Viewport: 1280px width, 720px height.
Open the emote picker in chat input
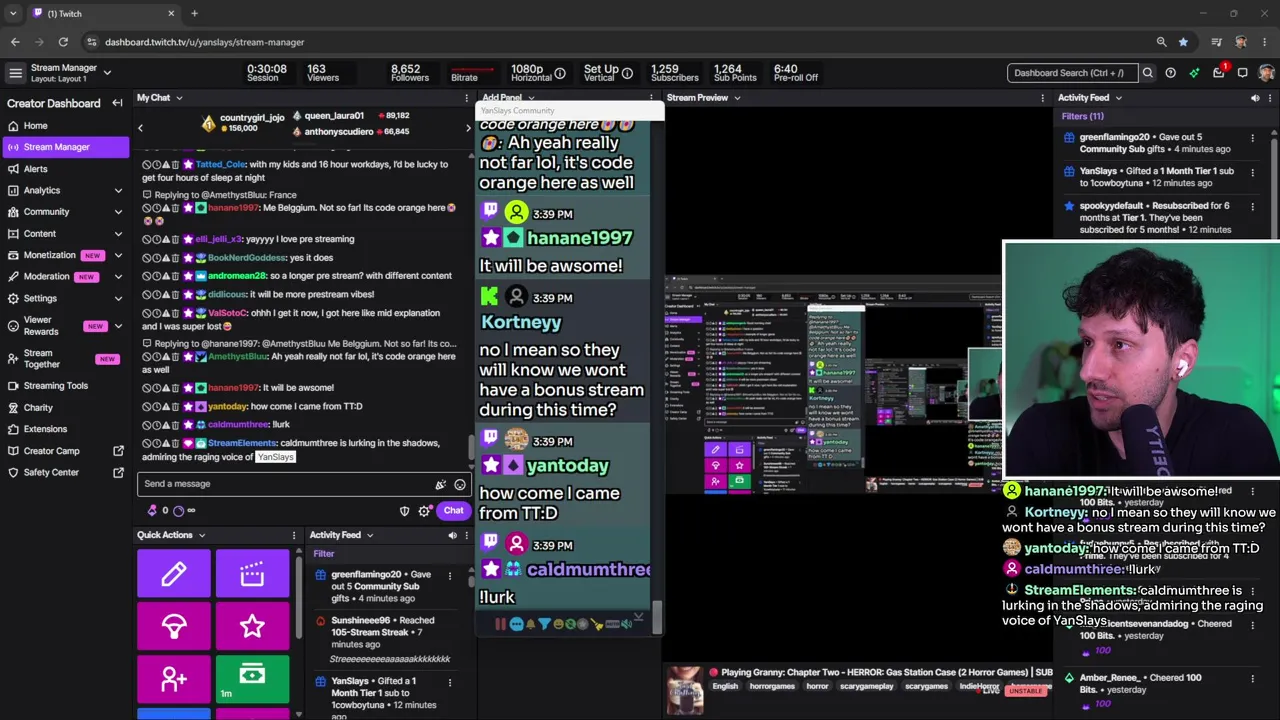coord(460,484)
